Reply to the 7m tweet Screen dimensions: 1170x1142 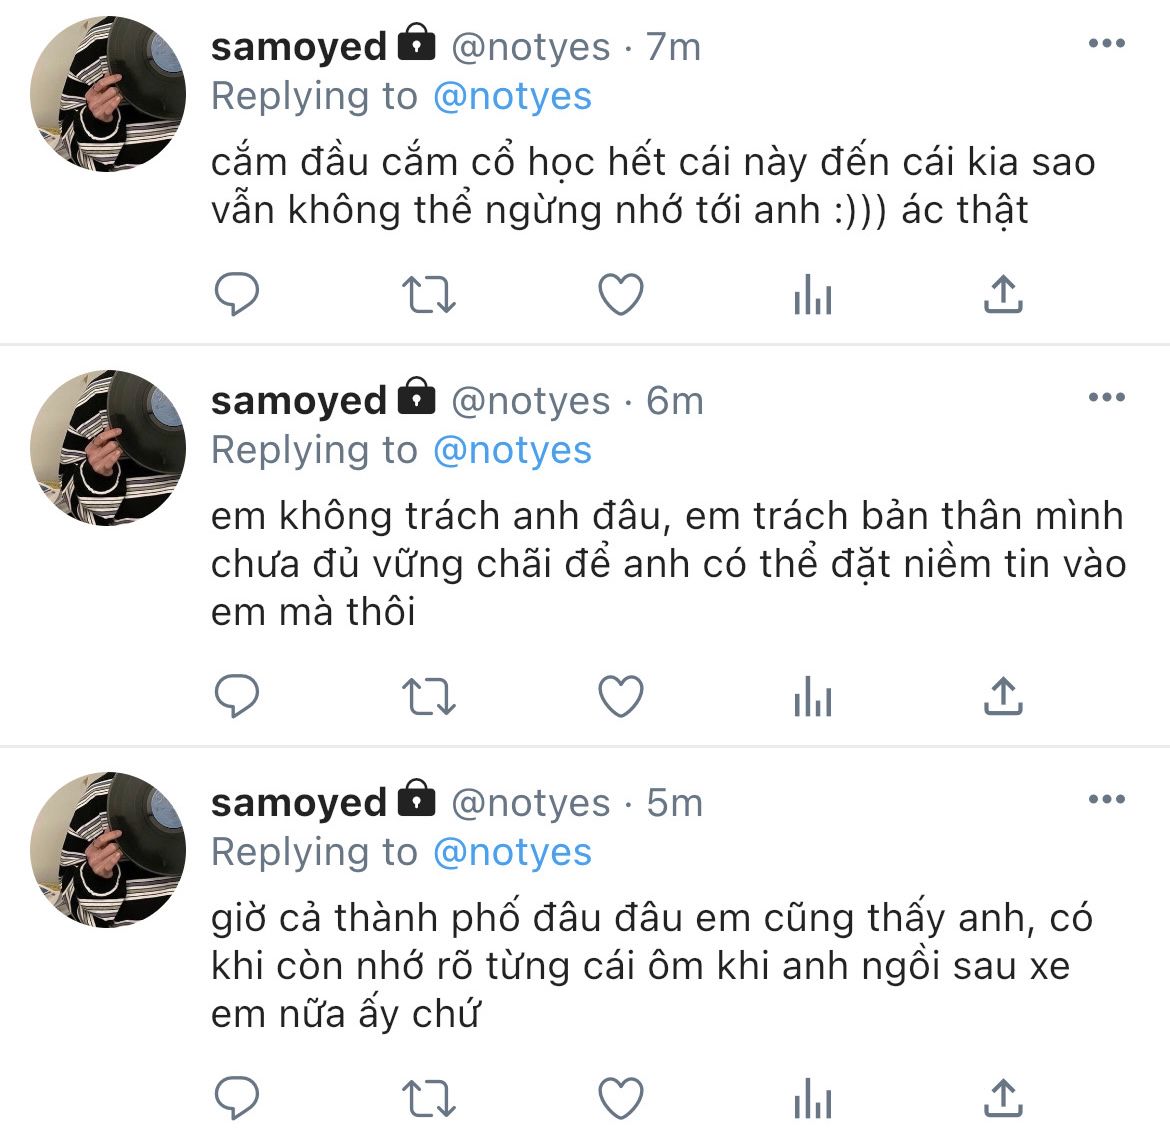tap(237, 294)
